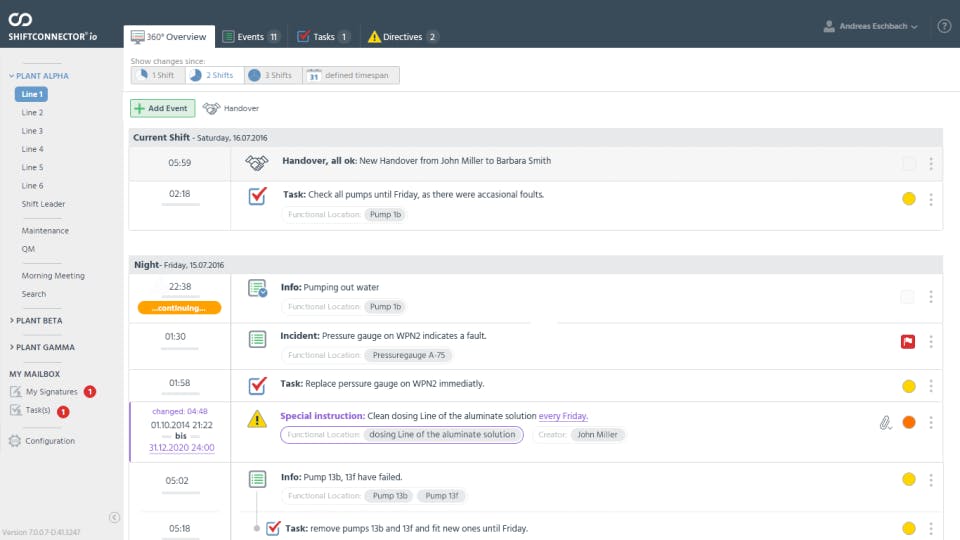
Task: Toggle the status box on the Handover row
Action: click(x=909, y=163)
